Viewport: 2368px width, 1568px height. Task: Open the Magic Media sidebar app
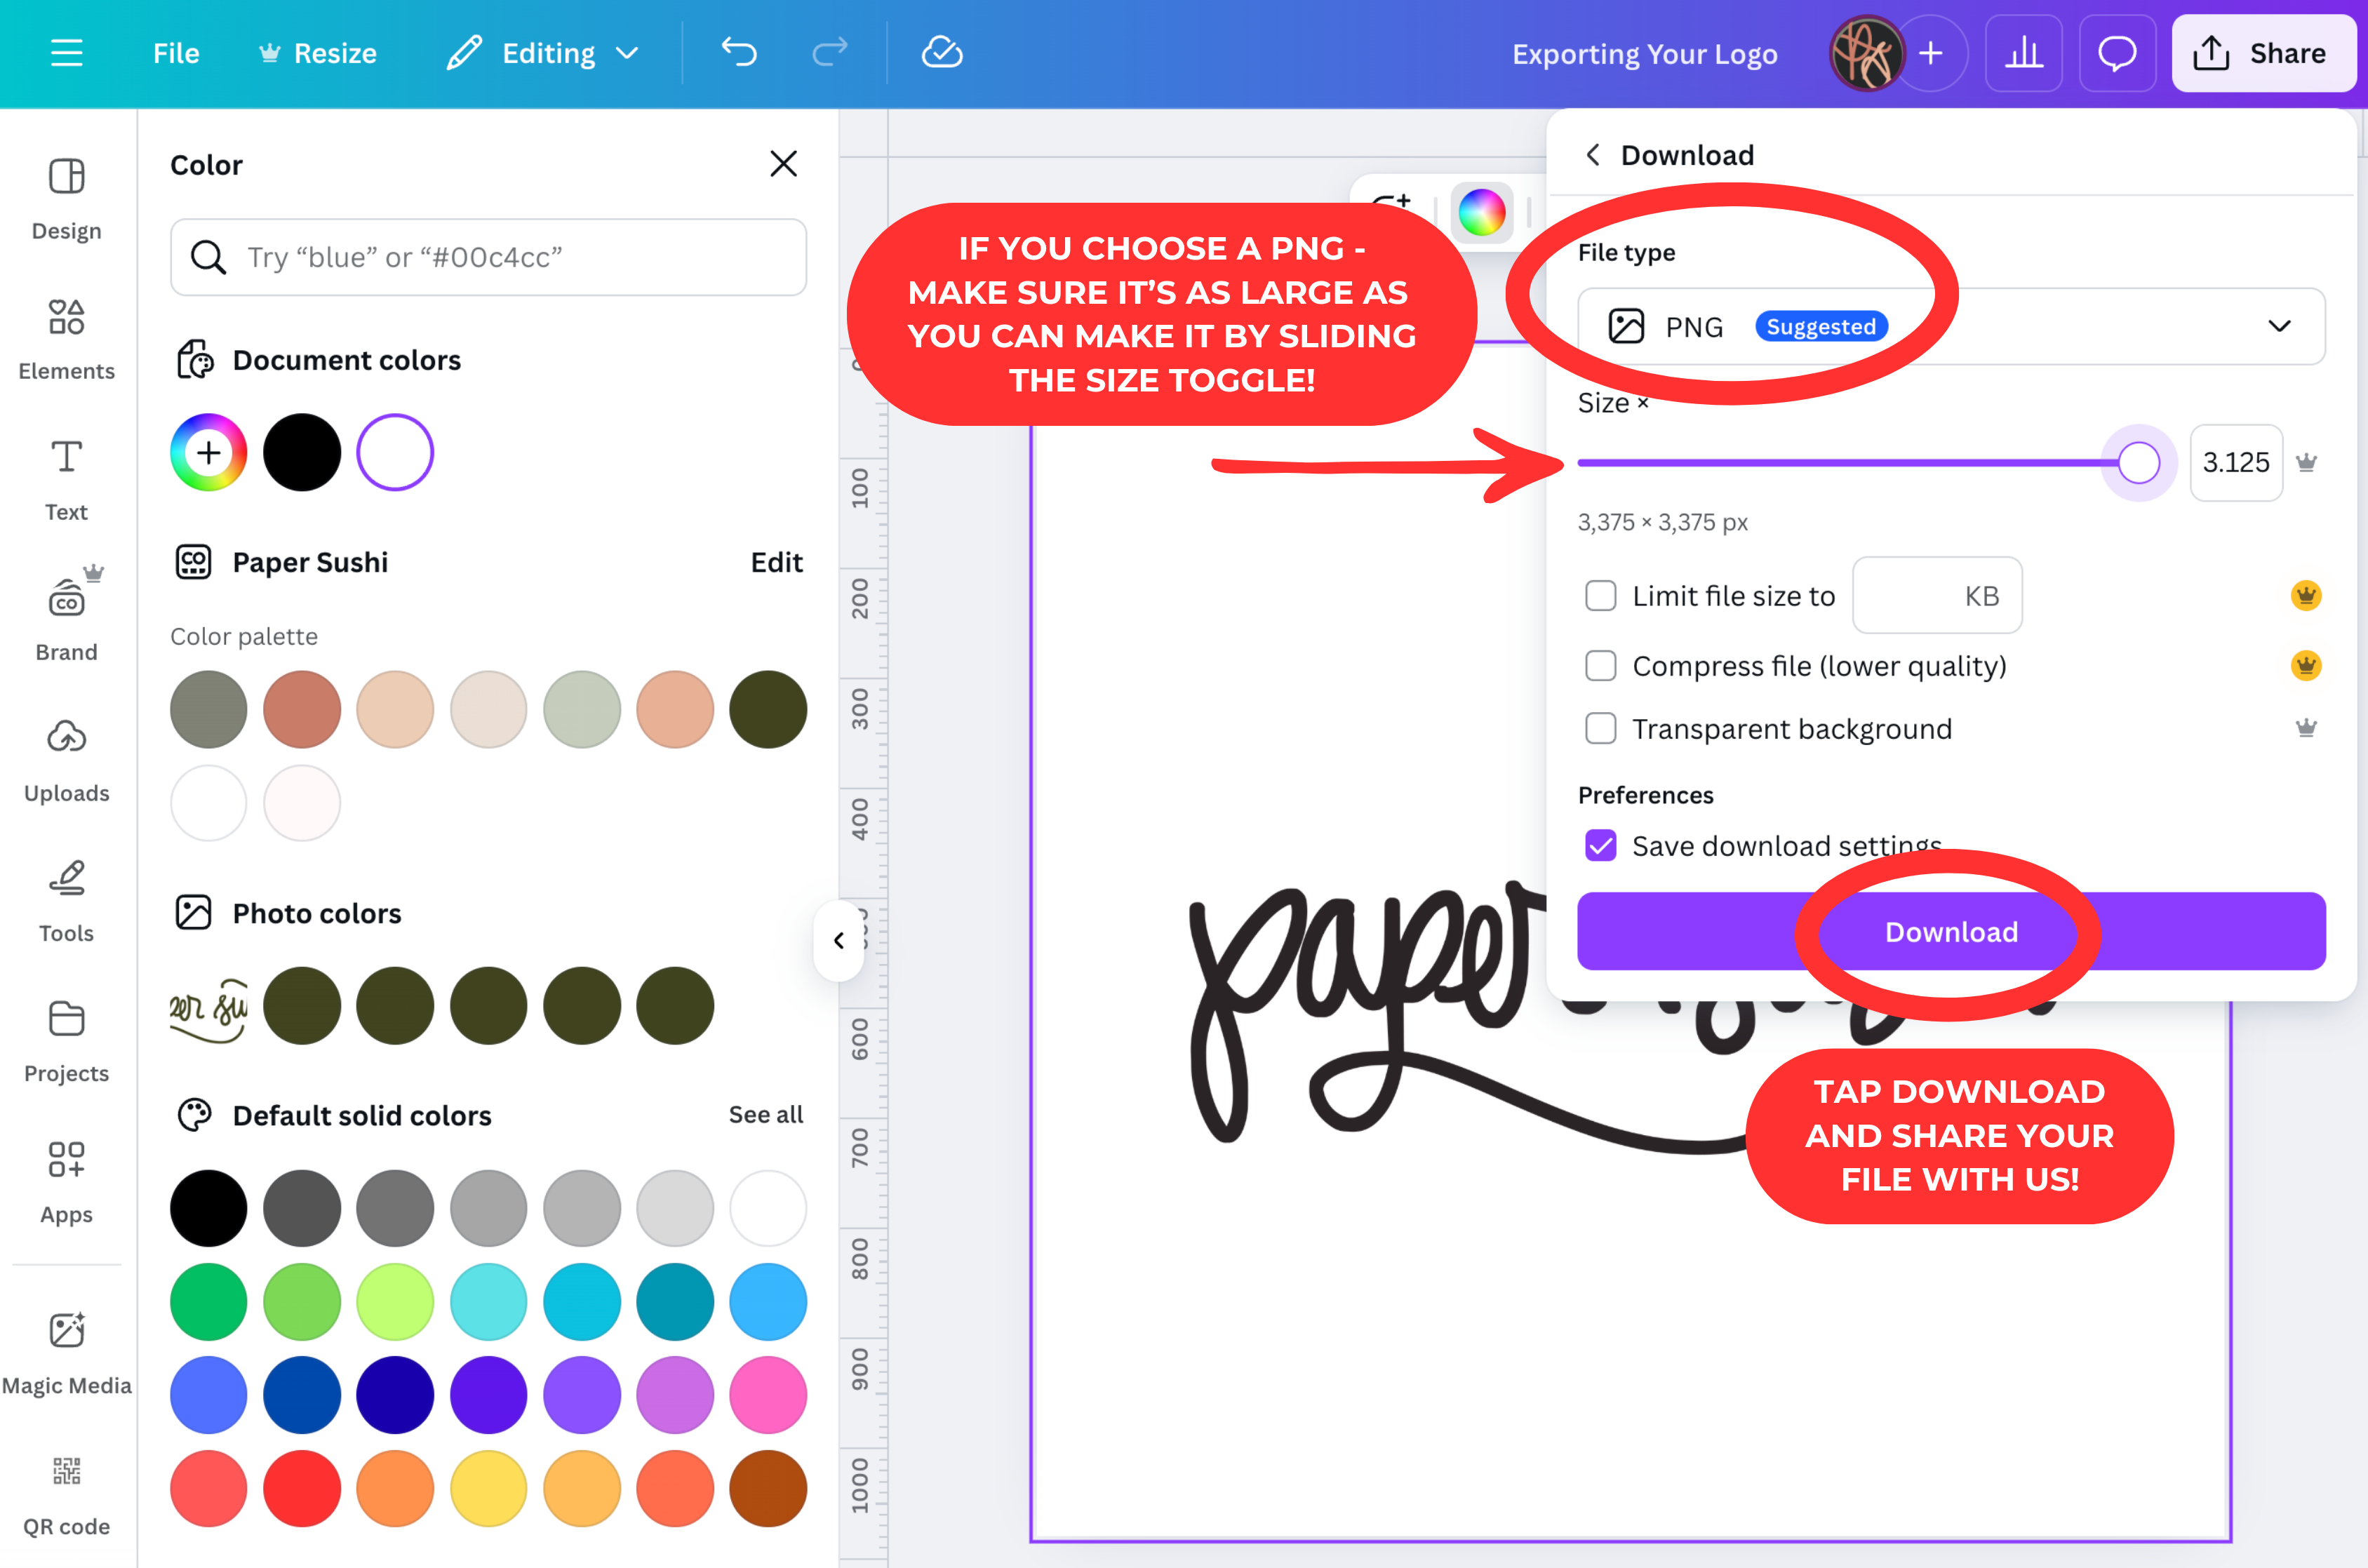[x=66, y=1353]
